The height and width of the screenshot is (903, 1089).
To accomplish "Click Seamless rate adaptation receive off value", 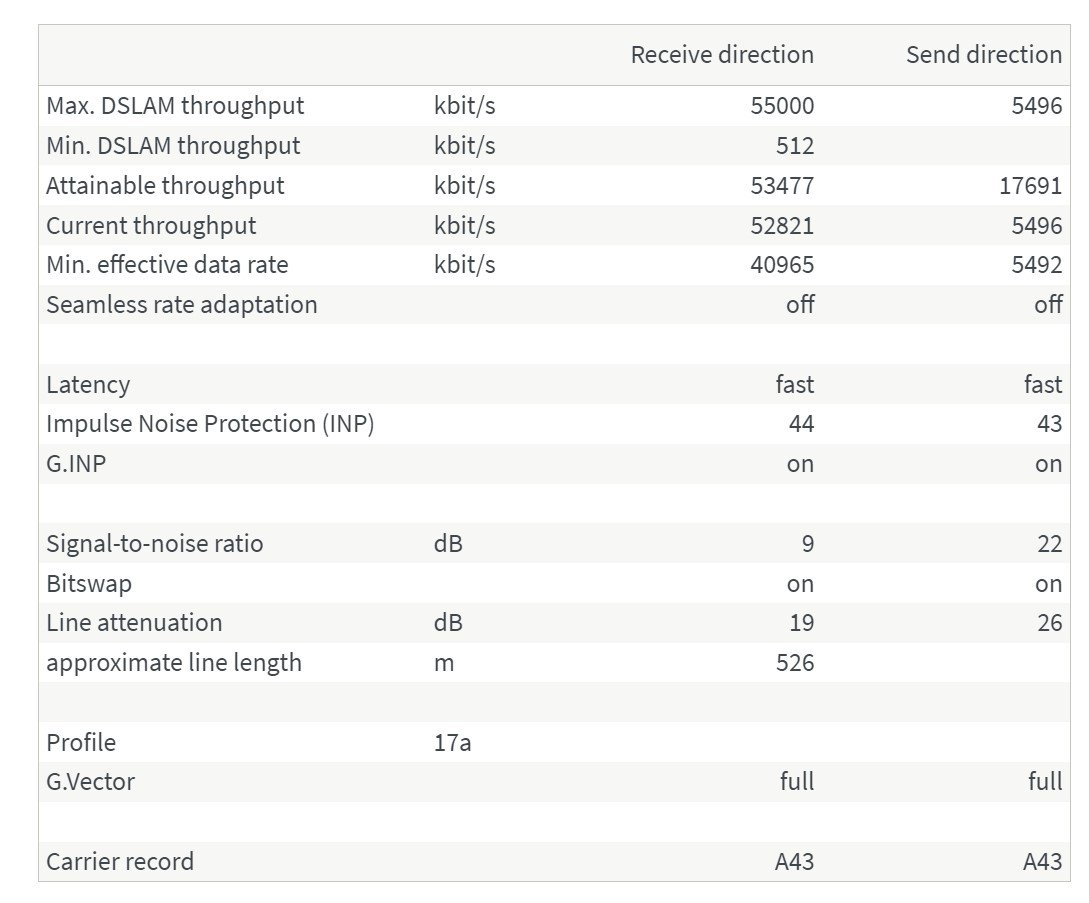I will 800,304.
